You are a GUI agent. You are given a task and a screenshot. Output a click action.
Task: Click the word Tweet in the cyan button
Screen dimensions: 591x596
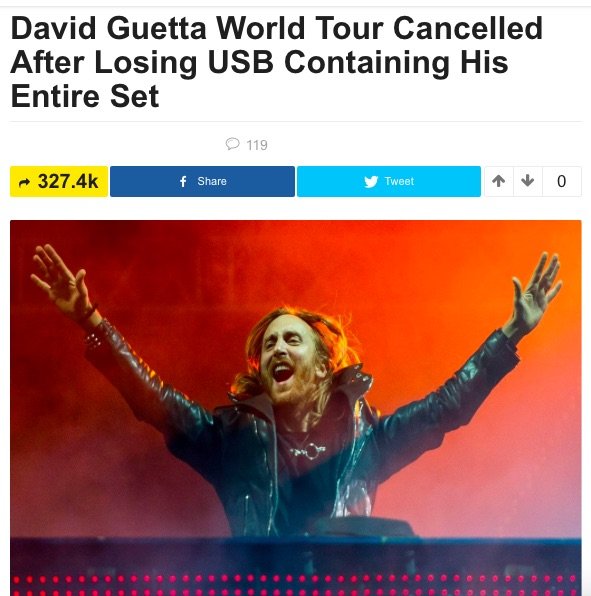tap(399, 181)
